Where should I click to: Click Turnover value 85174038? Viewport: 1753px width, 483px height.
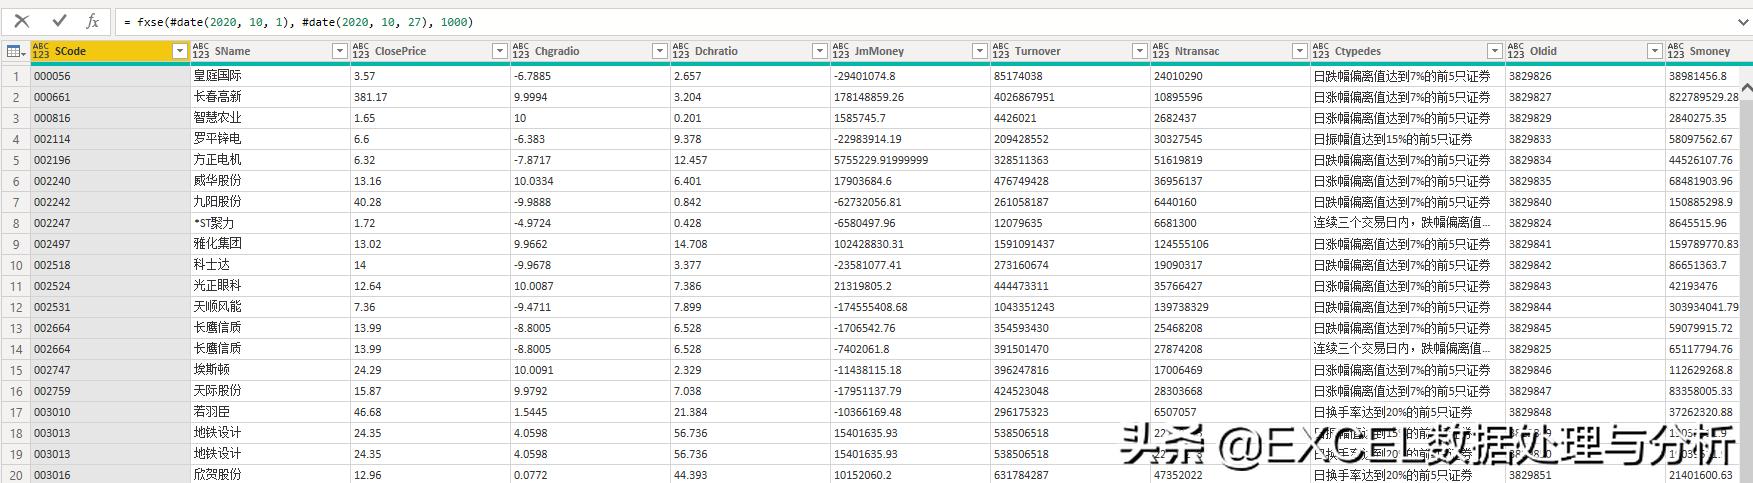[1070, 76]
